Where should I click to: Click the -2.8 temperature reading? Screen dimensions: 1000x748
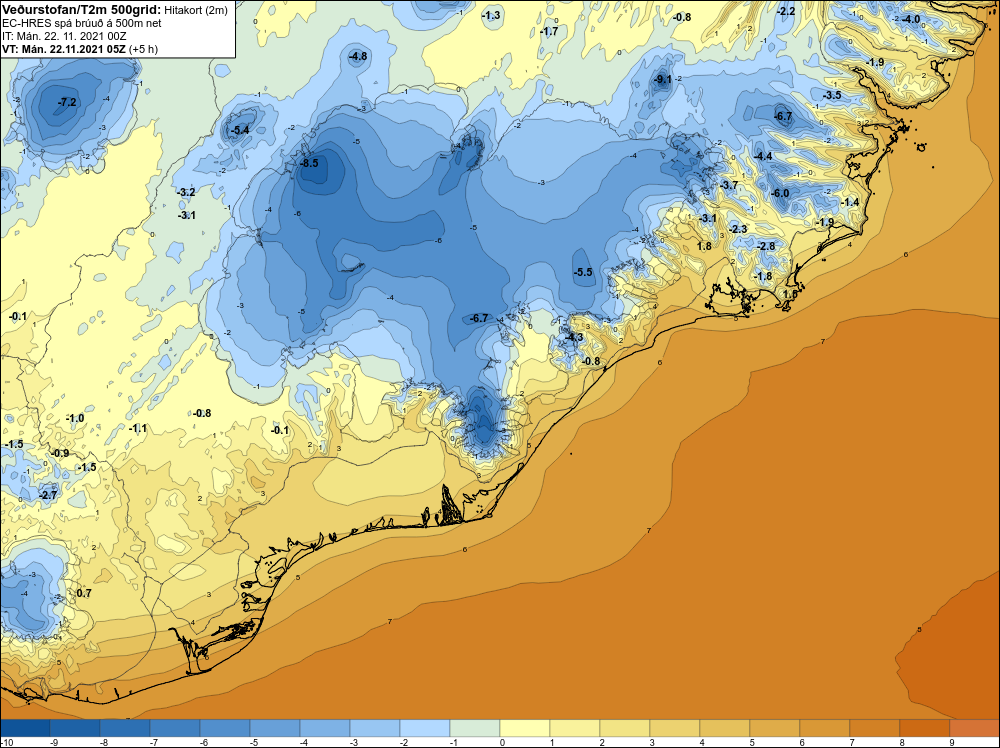click(766, 246)
